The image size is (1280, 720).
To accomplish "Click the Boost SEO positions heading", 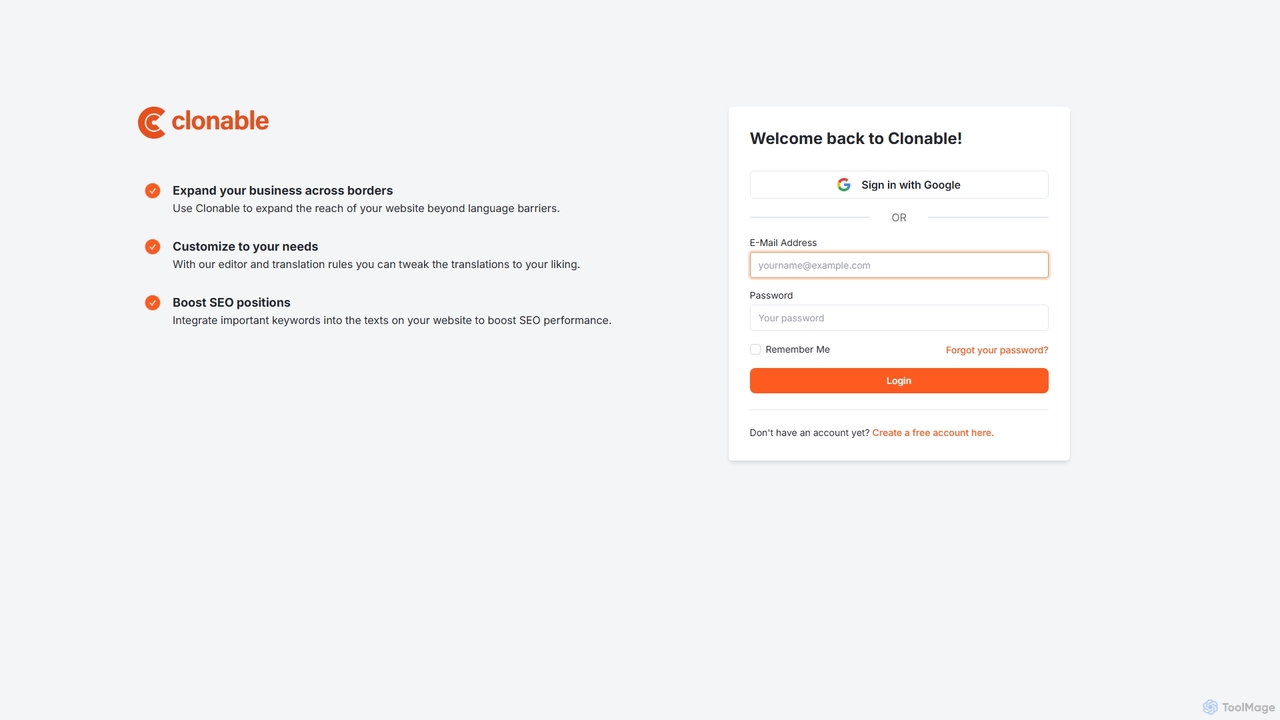I will click(231, 302).
